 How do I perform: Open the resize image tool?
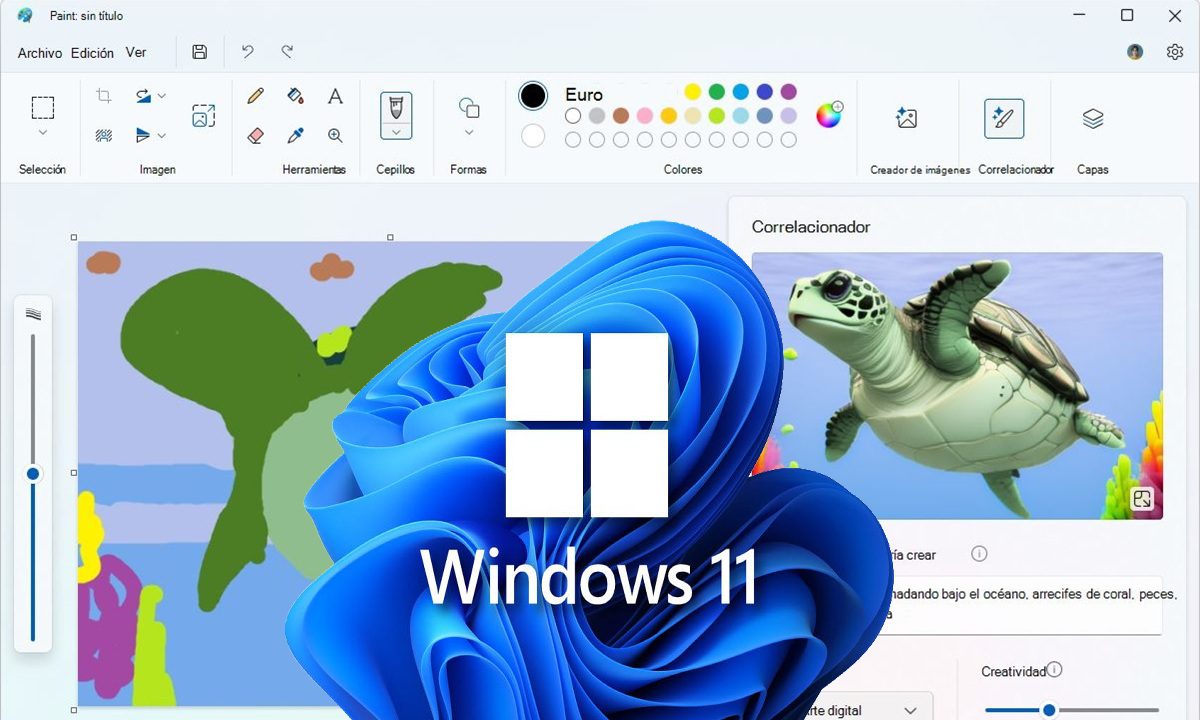point(204,116)
